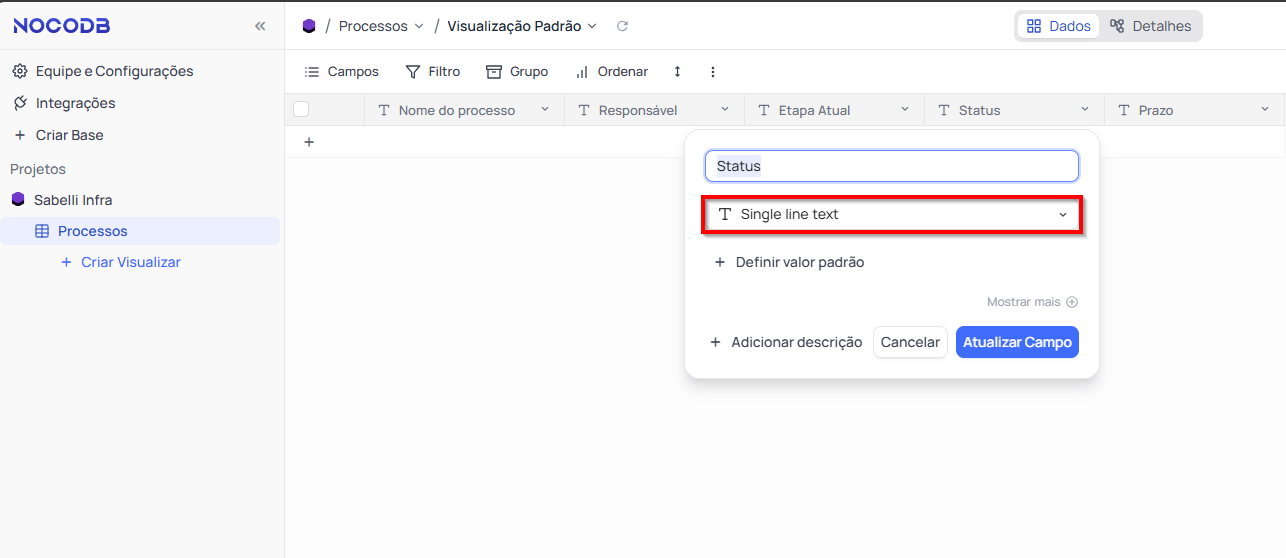Image resolution: width=1286 pixels, height=558 pixels.
Task: Click the reload icon beside Visualização Padrão
Action: pos(622,26)
